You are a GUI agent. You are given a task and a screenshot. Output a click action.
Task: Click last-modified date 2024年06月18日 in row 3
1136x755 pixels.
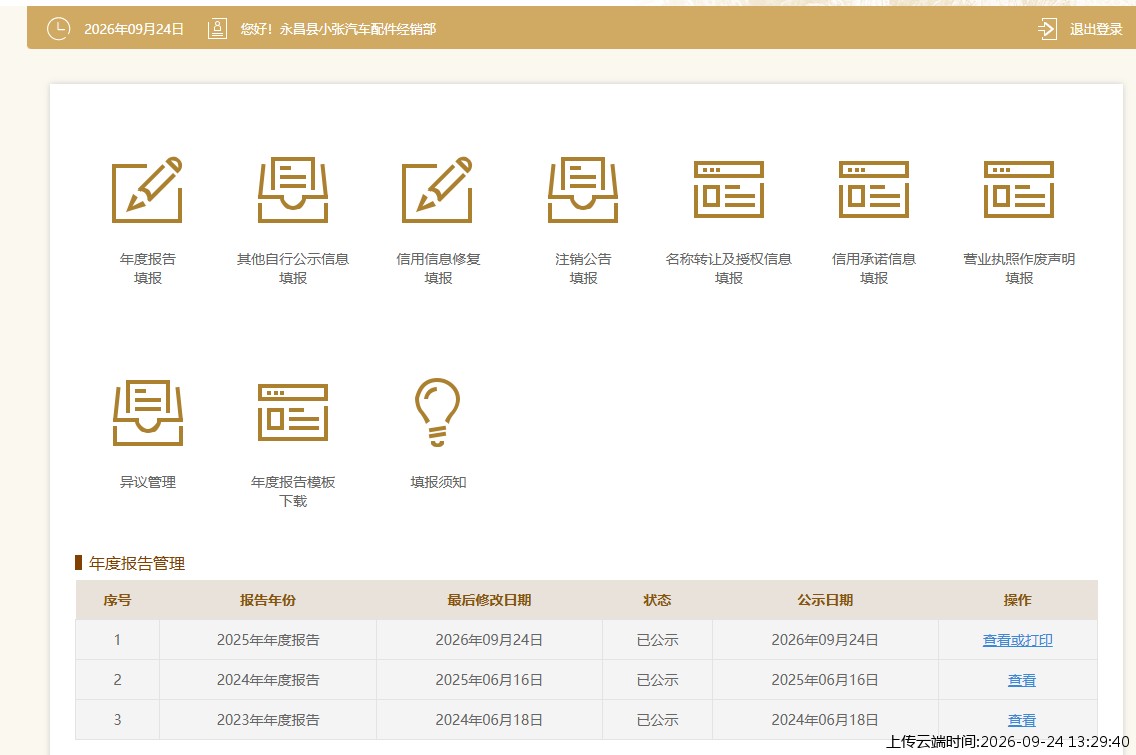[489, 719]
